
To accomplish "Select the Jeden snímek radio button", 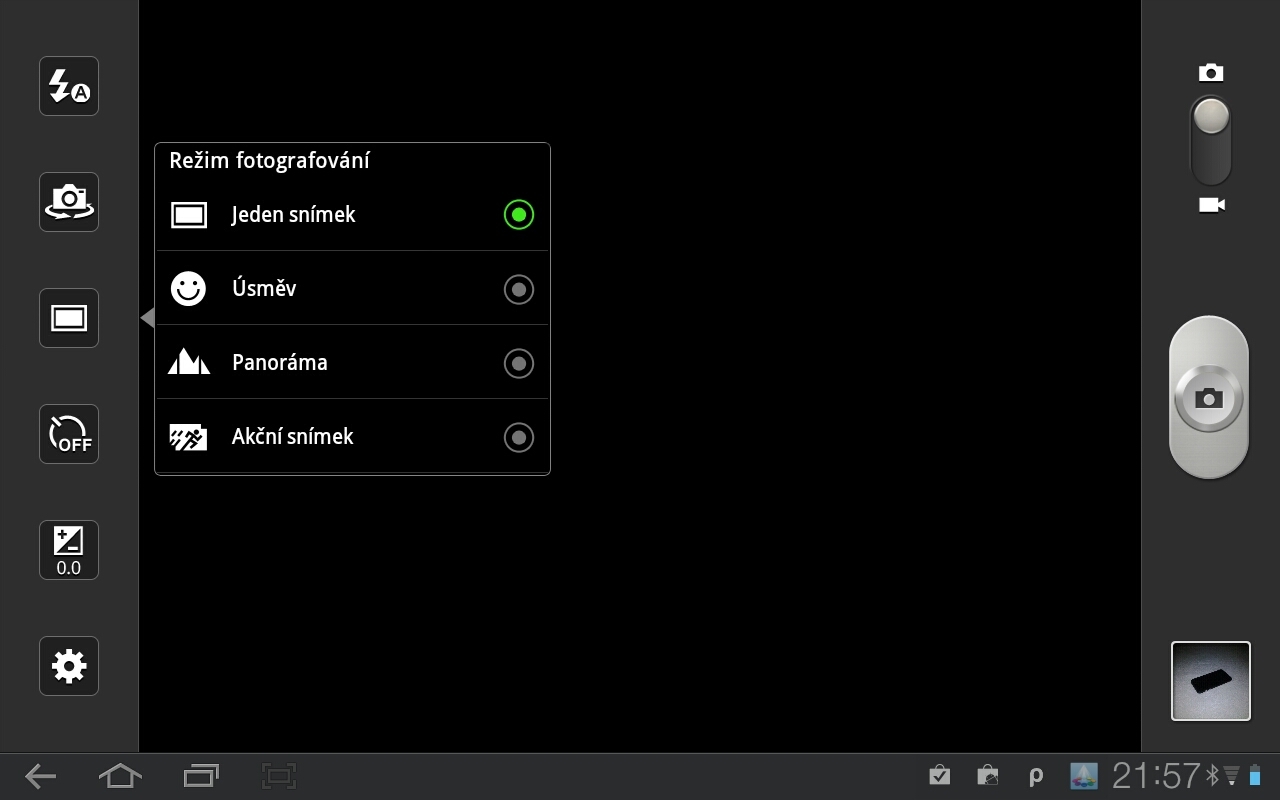I will click(518, 215).
